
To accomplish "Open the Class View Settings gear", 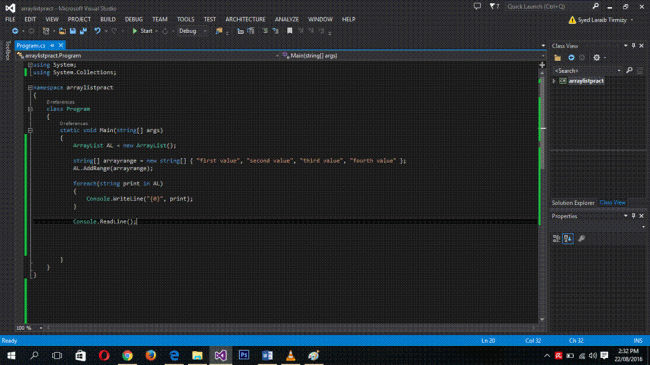I will 597,58.
